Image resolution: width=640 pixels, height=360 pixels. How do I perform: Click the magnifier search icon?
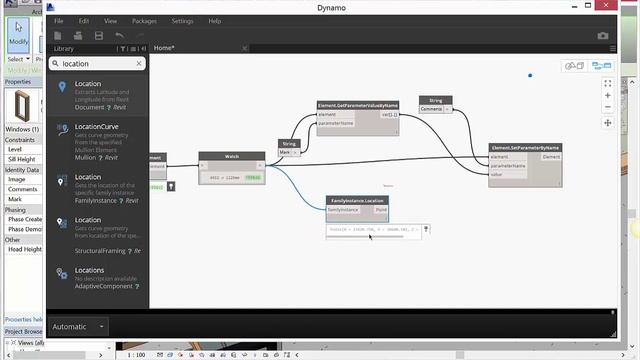point(56,64)
